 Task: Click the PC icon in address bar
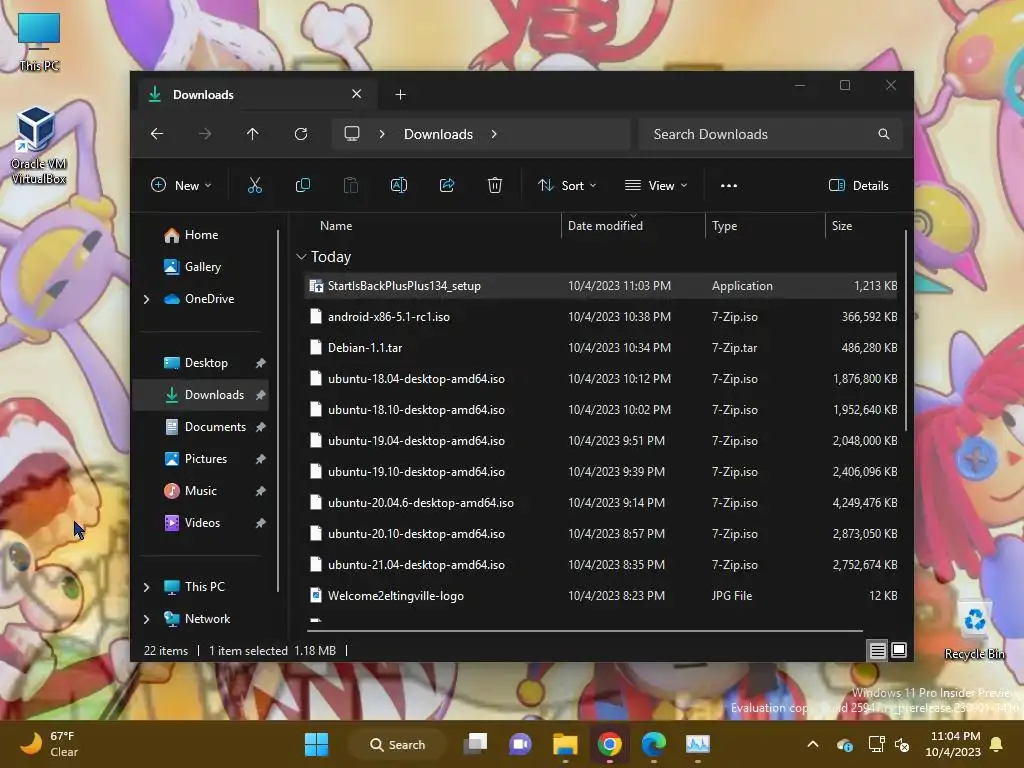[x=352, y=134]
